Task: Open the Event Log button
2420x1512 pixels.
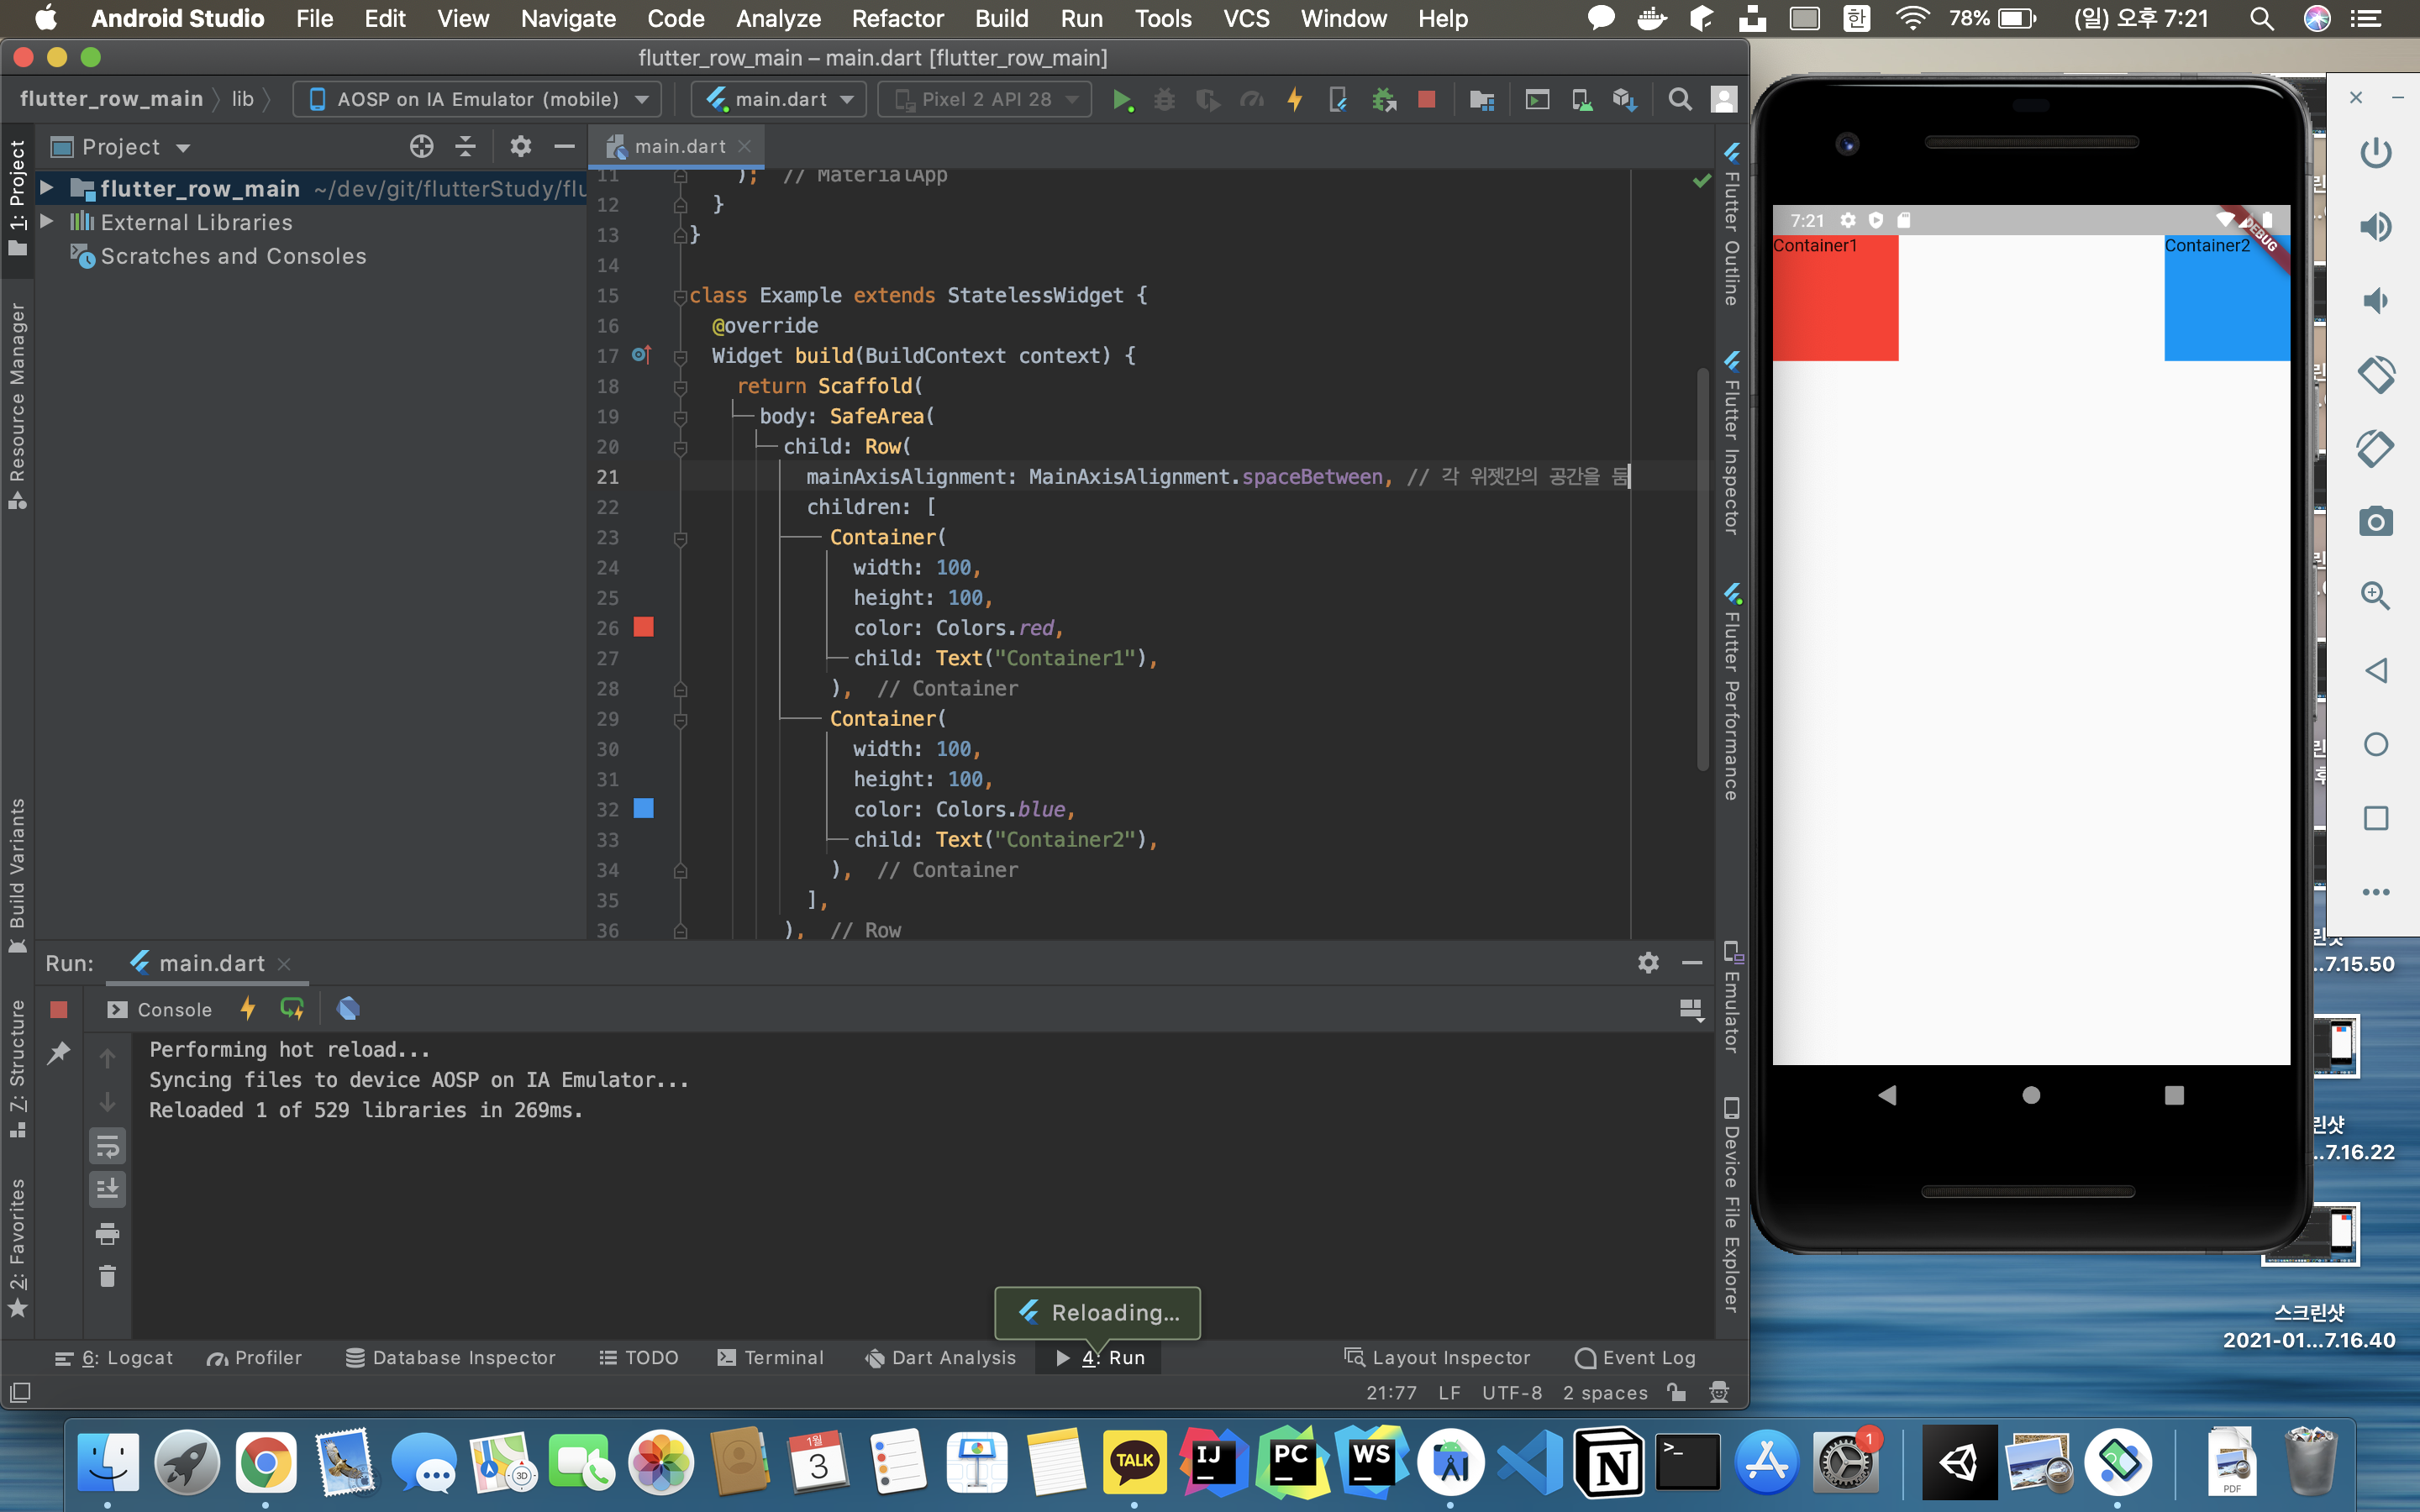Action: 1636,1357
